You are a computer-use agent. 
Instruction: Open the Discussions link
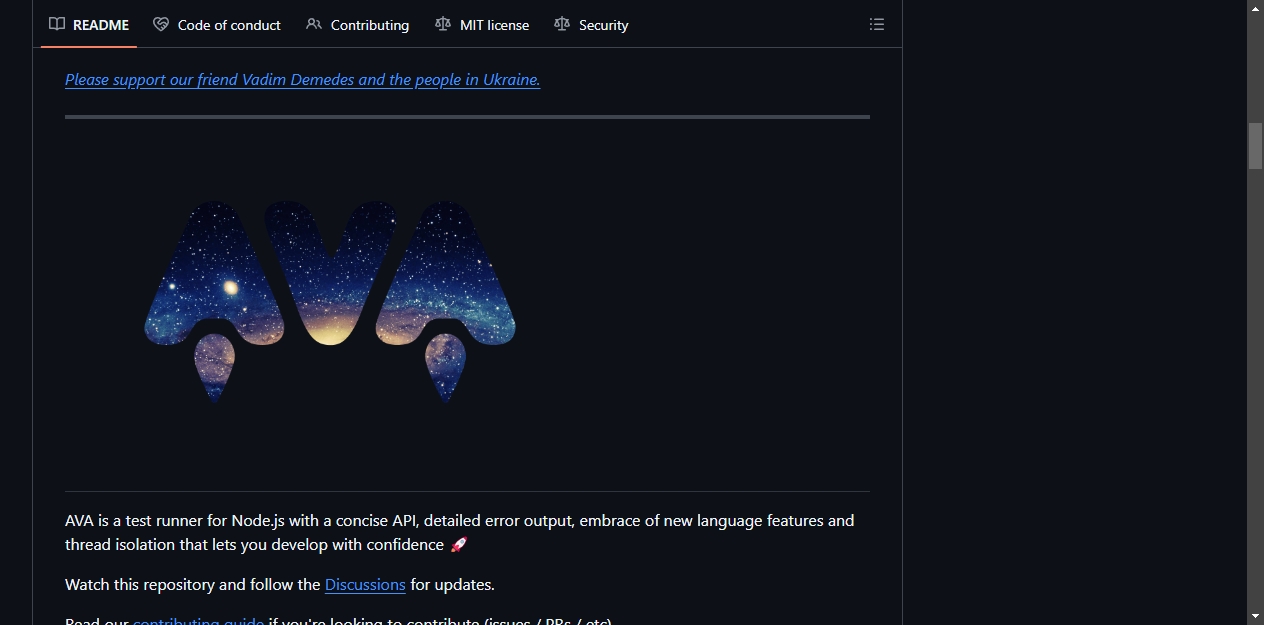tap(365, 584)
